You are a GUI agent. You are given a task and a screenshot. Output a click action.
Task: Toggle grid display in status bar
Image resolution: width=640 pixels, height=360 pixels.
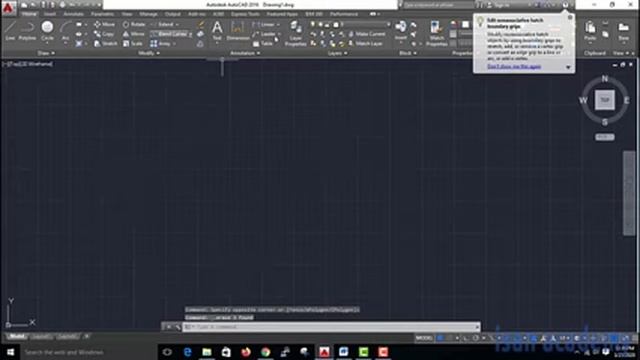(x=440, y=338)
